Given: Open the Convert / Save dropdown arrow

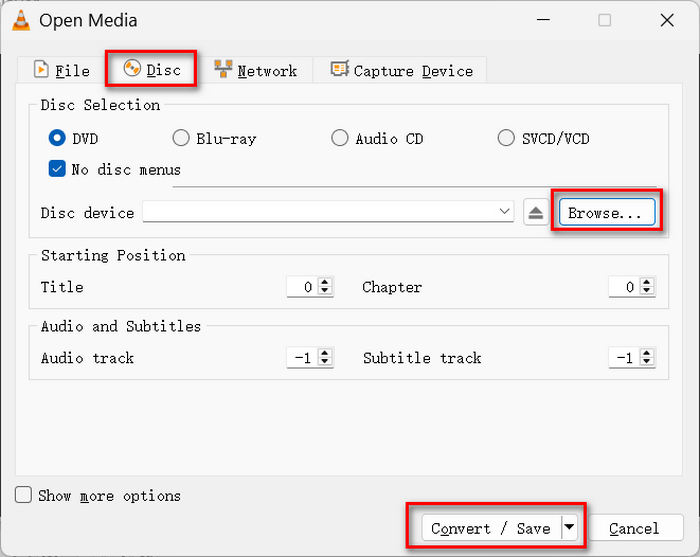Looking at the screenshot, I should [569, 528].
